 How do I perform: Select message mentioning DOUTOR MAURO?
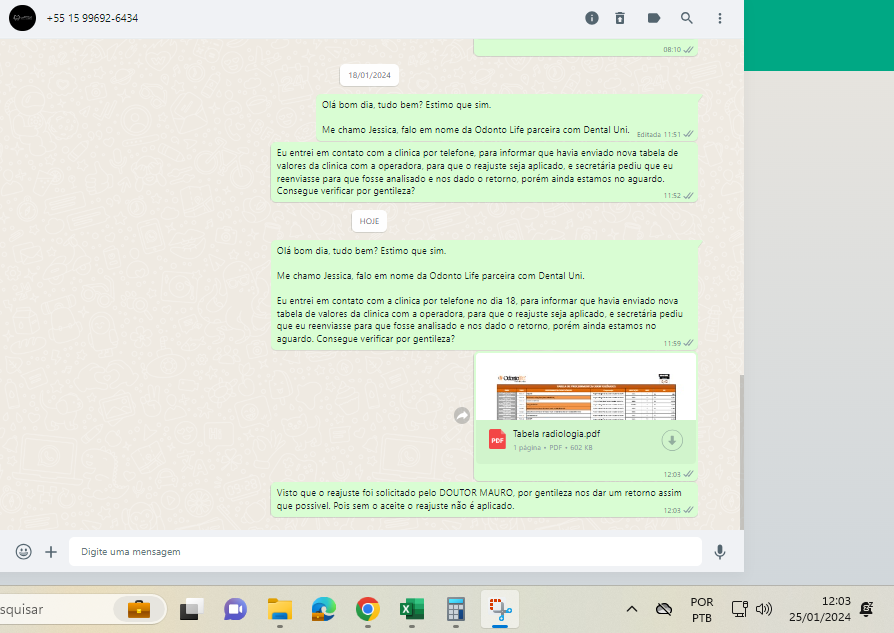[484, 500]
